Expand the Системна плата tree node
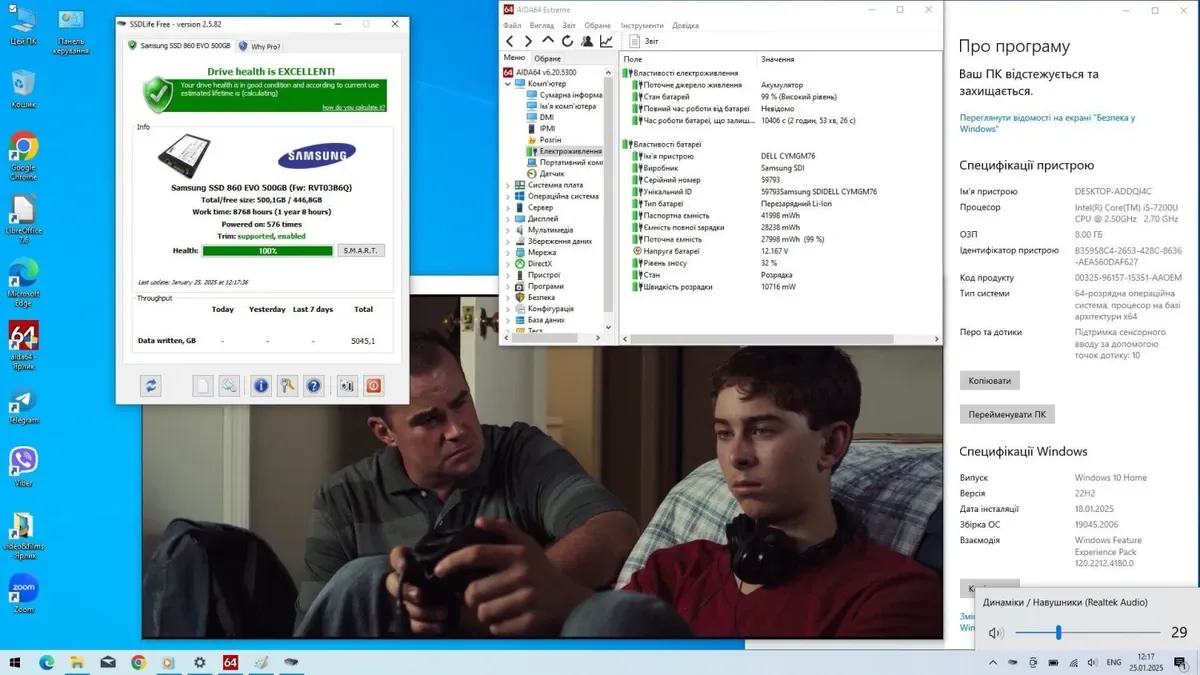 (x=508, y=185)
